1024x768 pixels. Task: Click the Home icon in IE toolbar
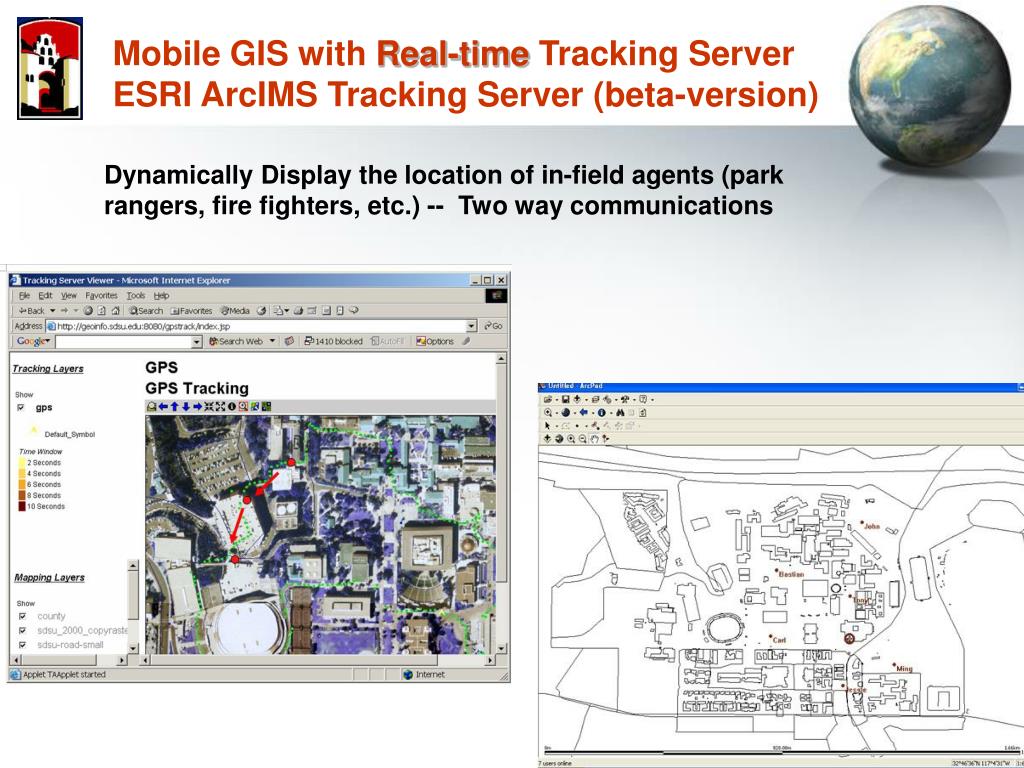pos(116,311)
